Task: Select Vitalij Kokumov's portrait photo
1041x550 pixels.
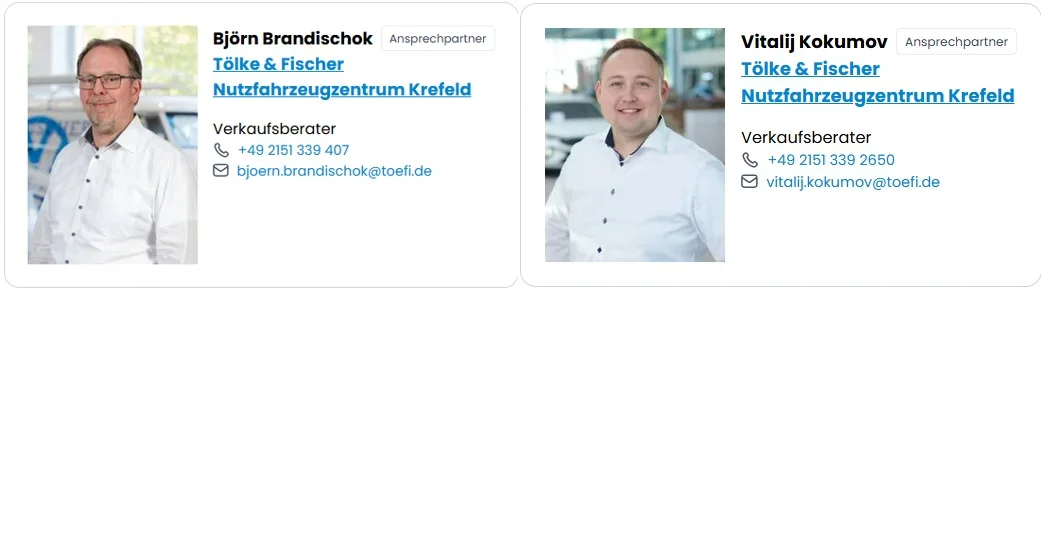Action: pyautogui.click(x=635, y=145)
